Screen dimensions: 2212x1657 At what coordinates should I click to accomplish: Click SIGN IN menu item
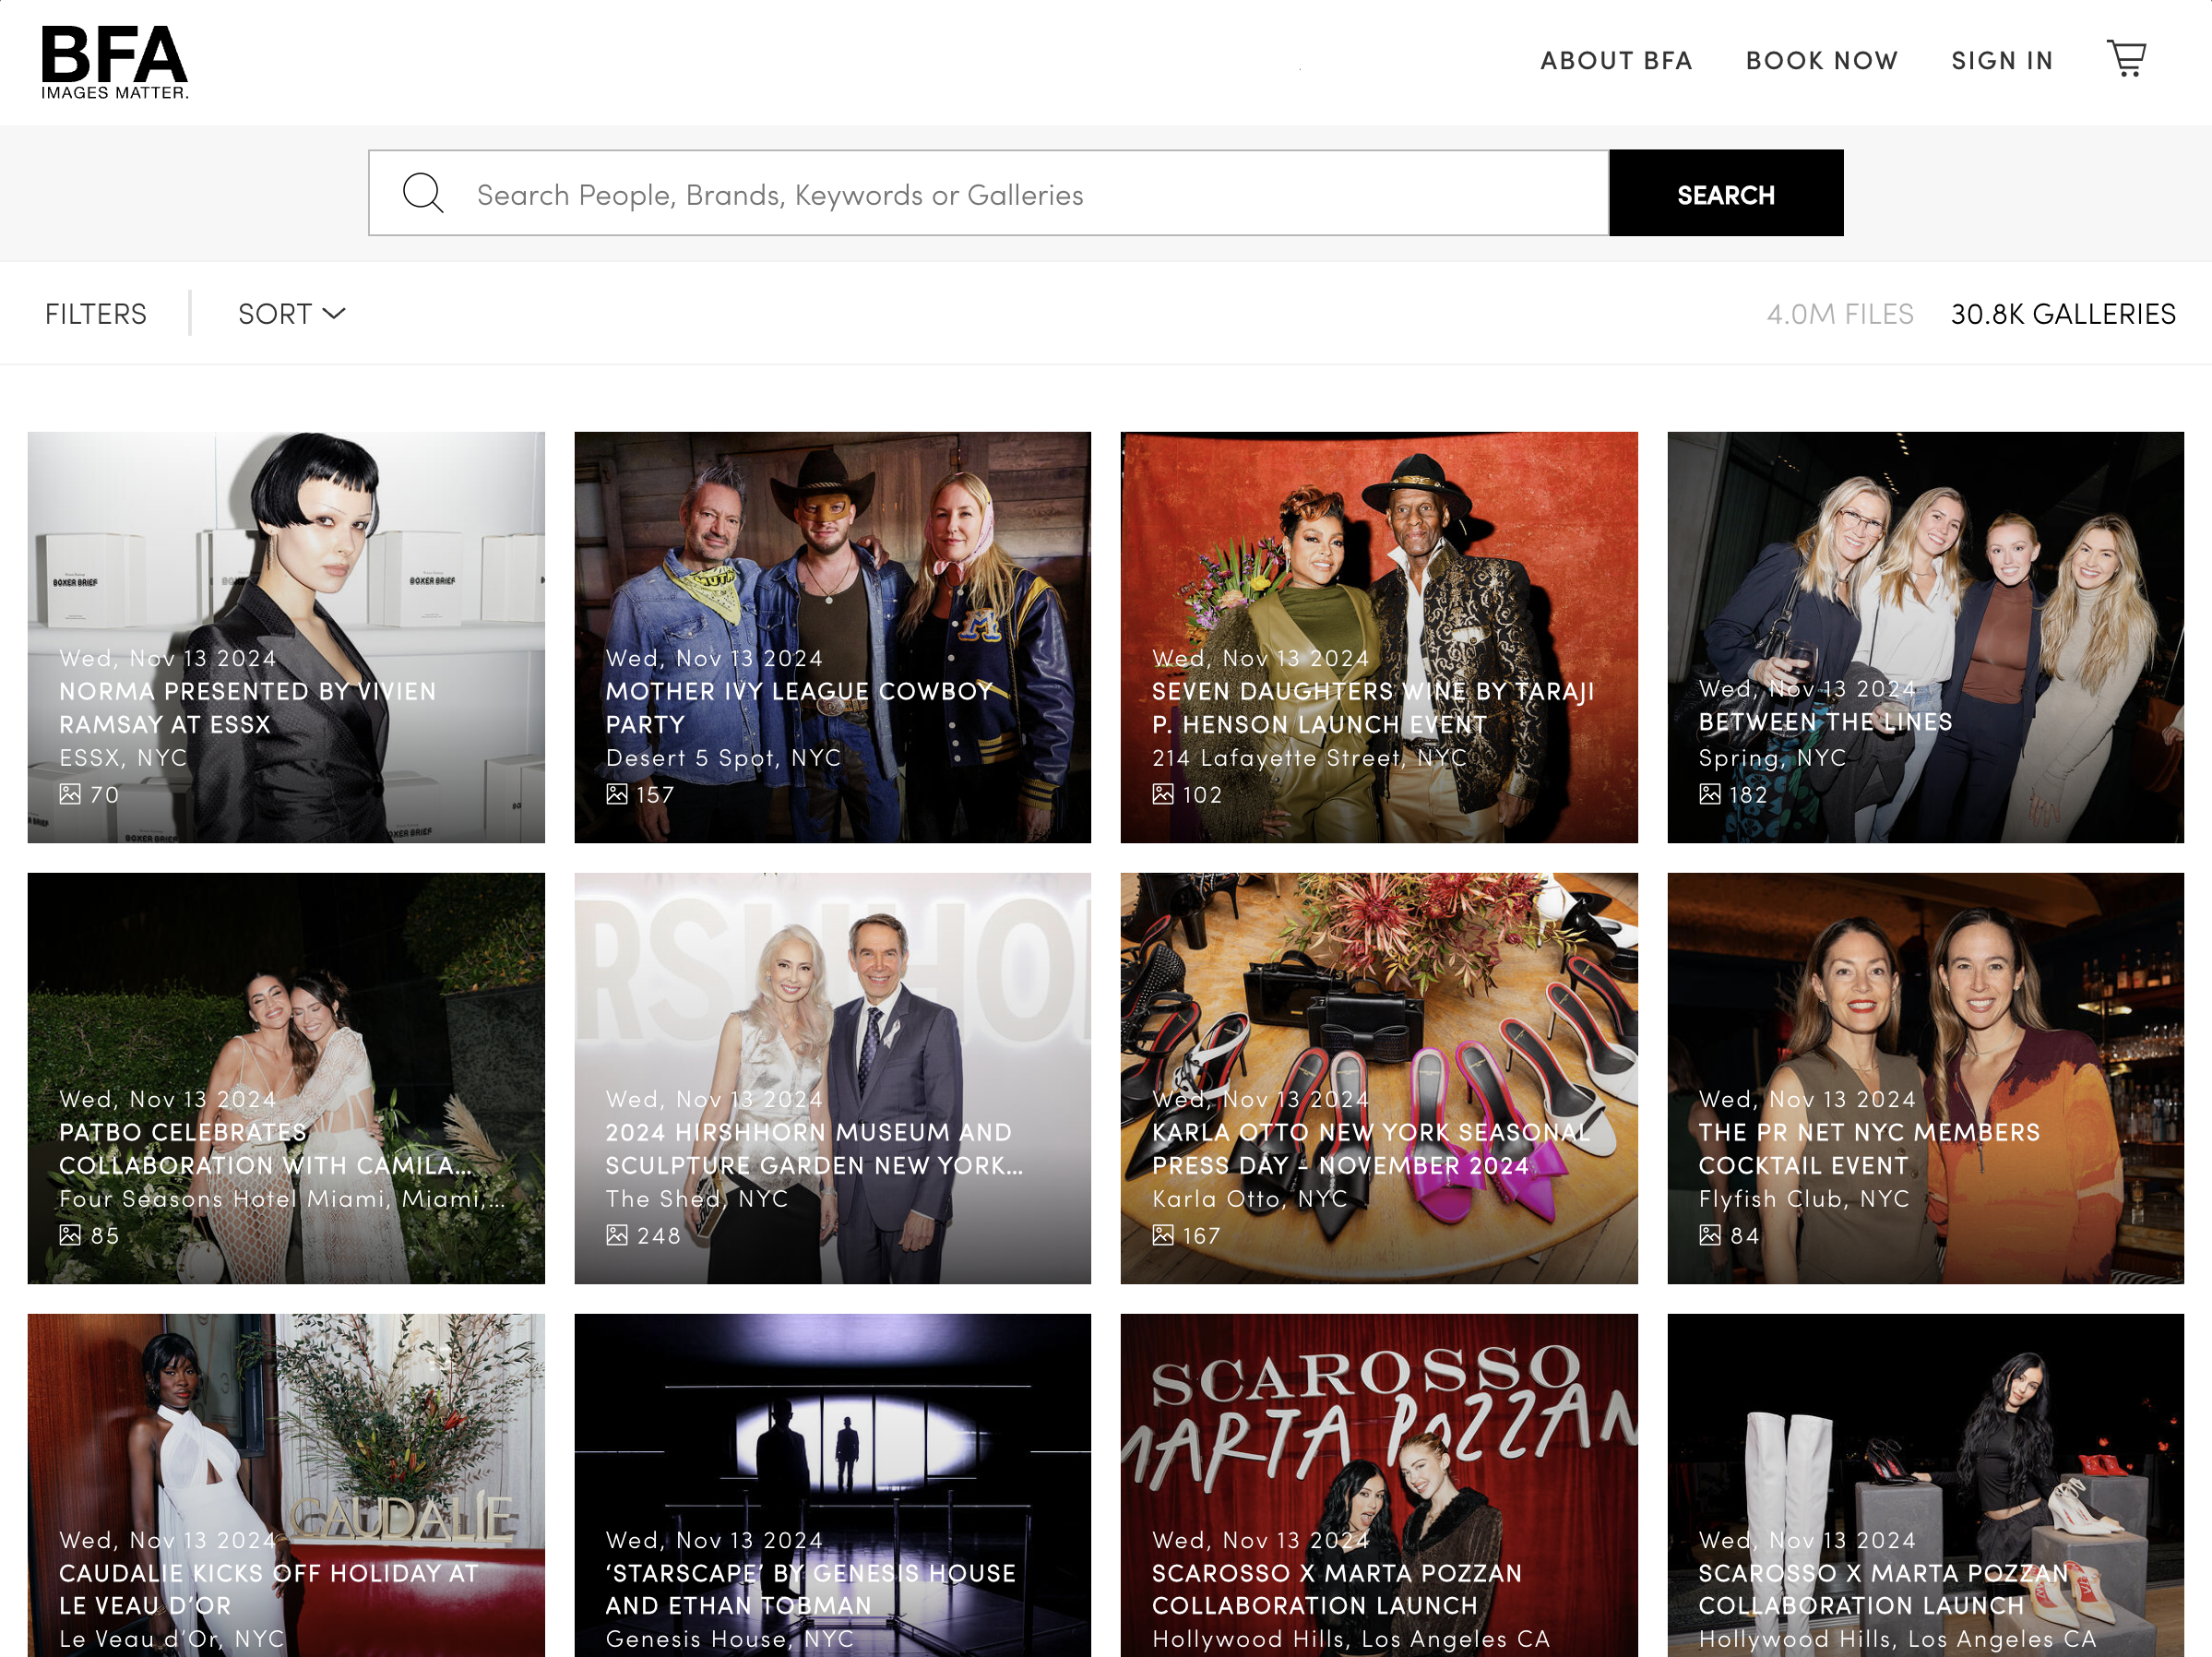(2004, 59)
